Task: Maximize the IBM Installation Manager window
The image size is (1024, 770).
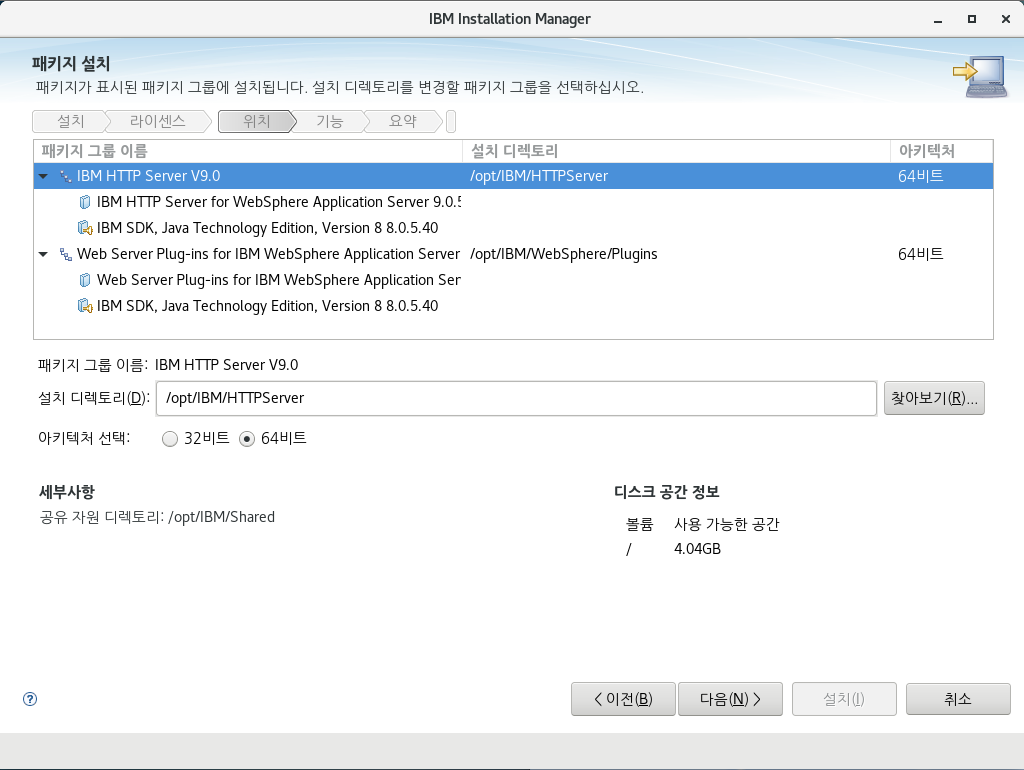Action: point(972,20)
